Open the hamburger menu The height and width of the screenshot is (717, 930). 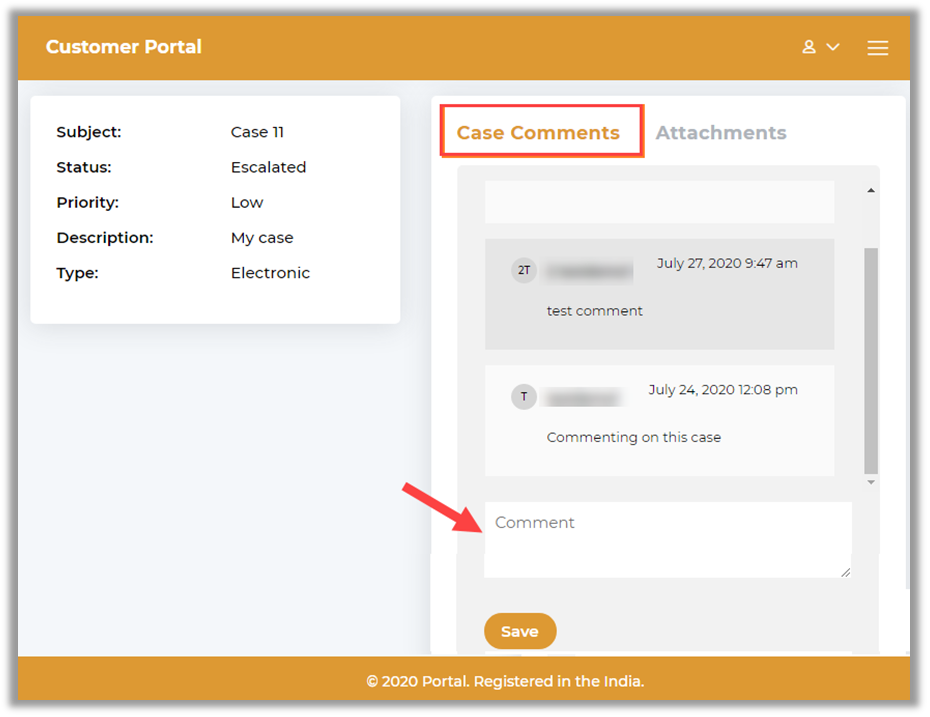point(877,48)
